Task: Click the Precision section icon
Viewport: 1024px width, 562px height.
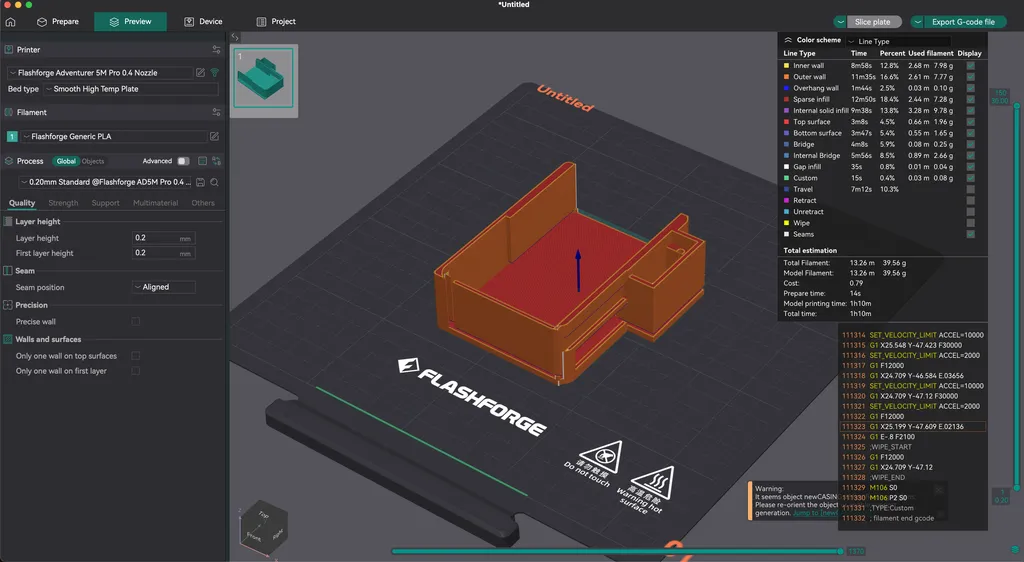Action: click(x=8, y=305)
